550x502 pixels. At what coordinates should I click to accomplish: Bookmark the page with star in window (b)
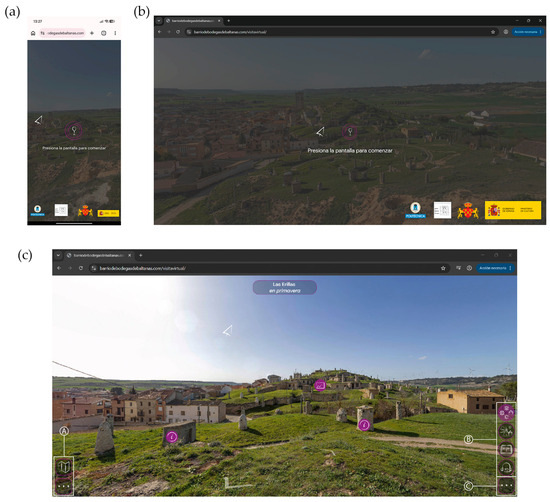[493, 32]
